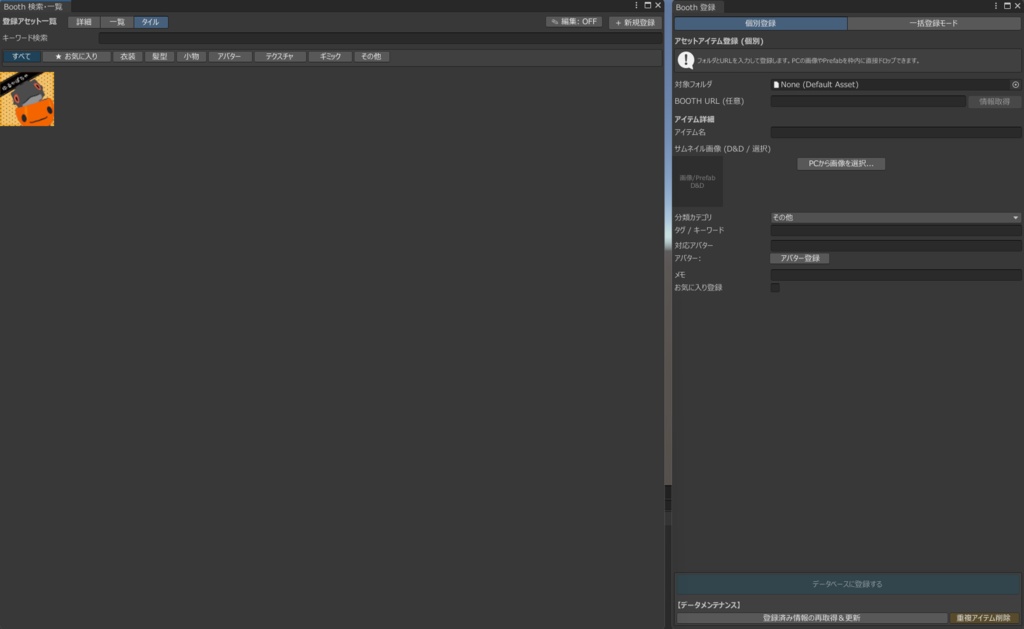Close the Booth 登録 window
1024x629 pixels.
click(1017, 6)
